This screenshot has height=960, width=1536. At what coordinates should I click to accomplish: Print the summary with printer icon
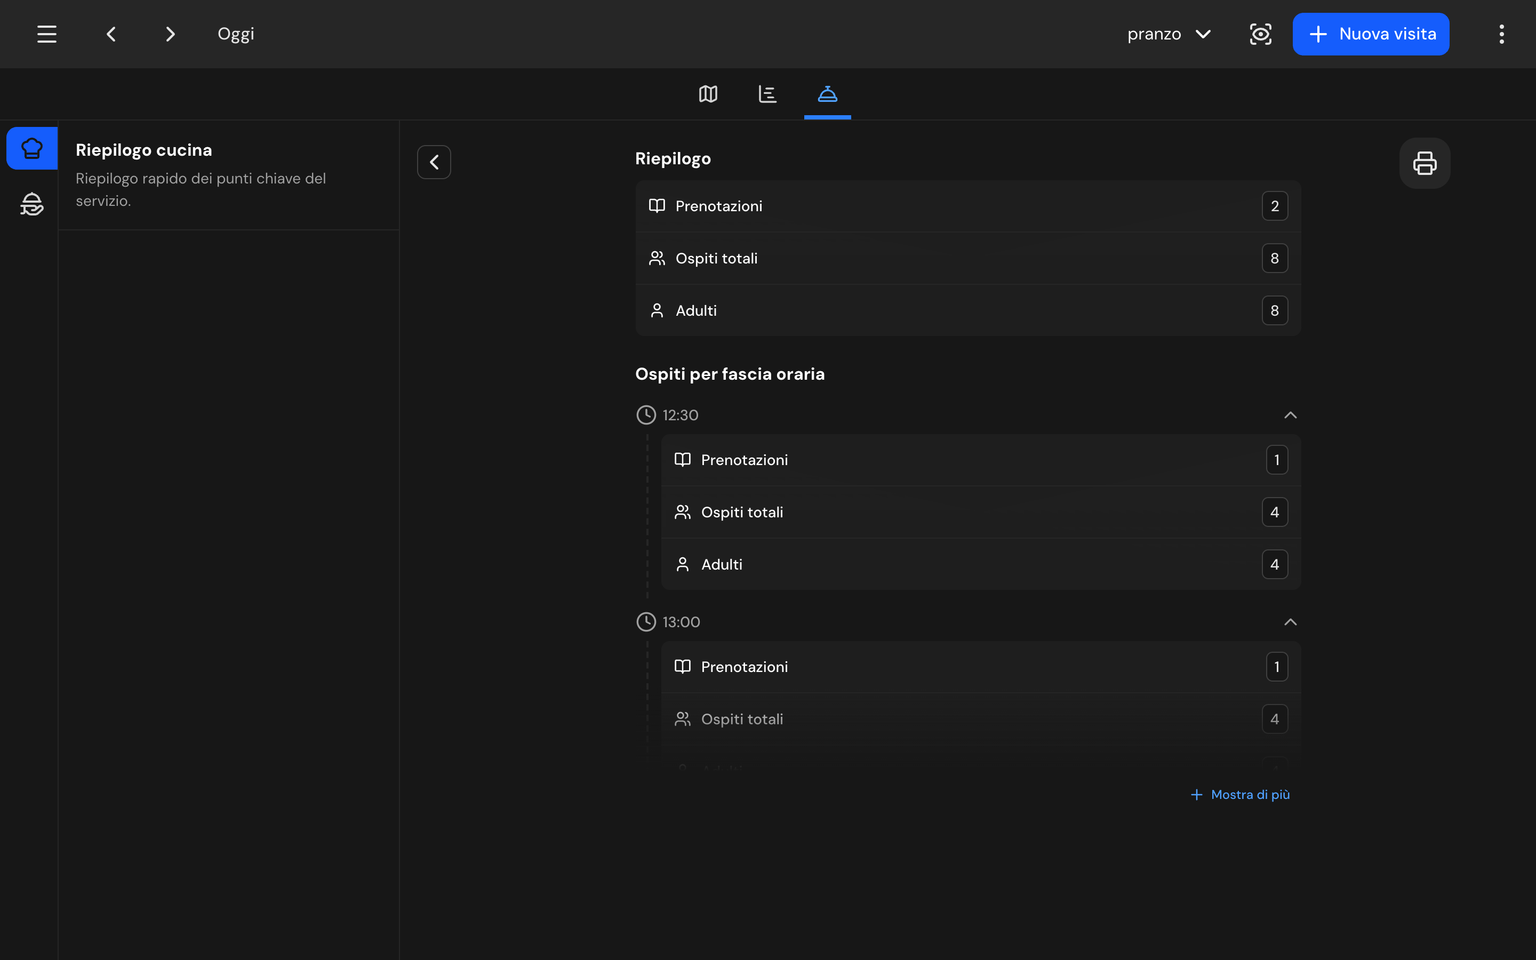click(1425, 163)
